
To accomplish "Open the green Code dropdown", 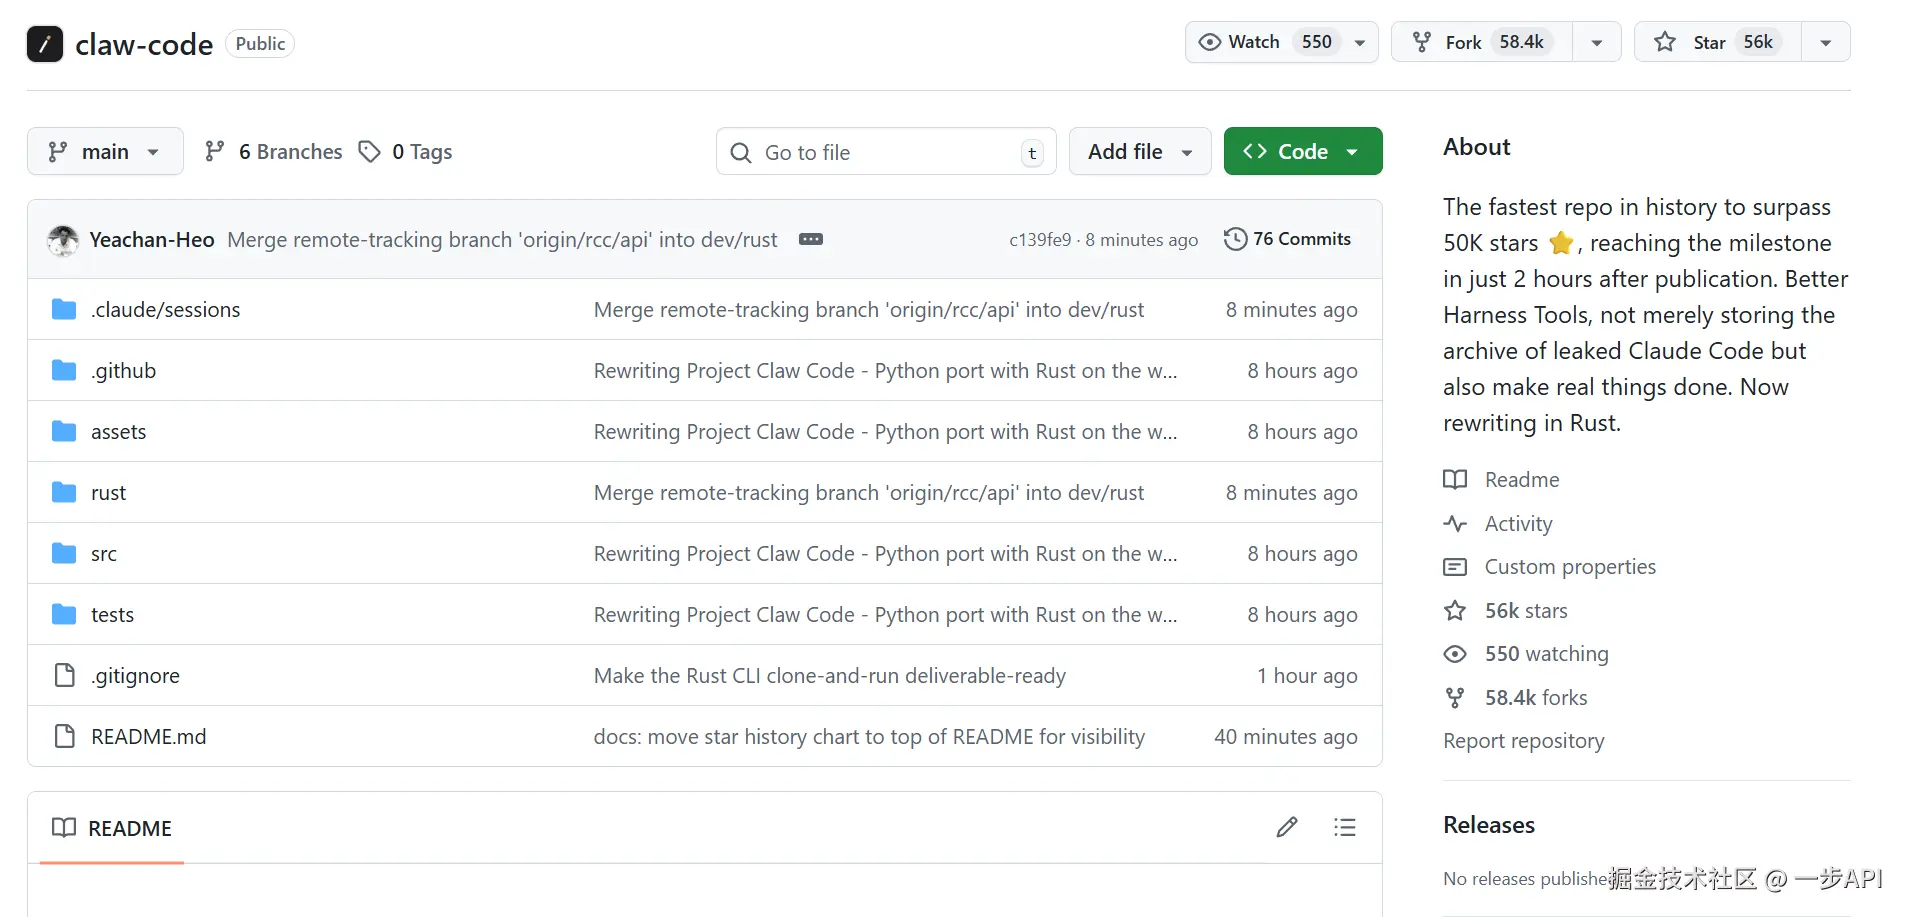I will 1302,152.
